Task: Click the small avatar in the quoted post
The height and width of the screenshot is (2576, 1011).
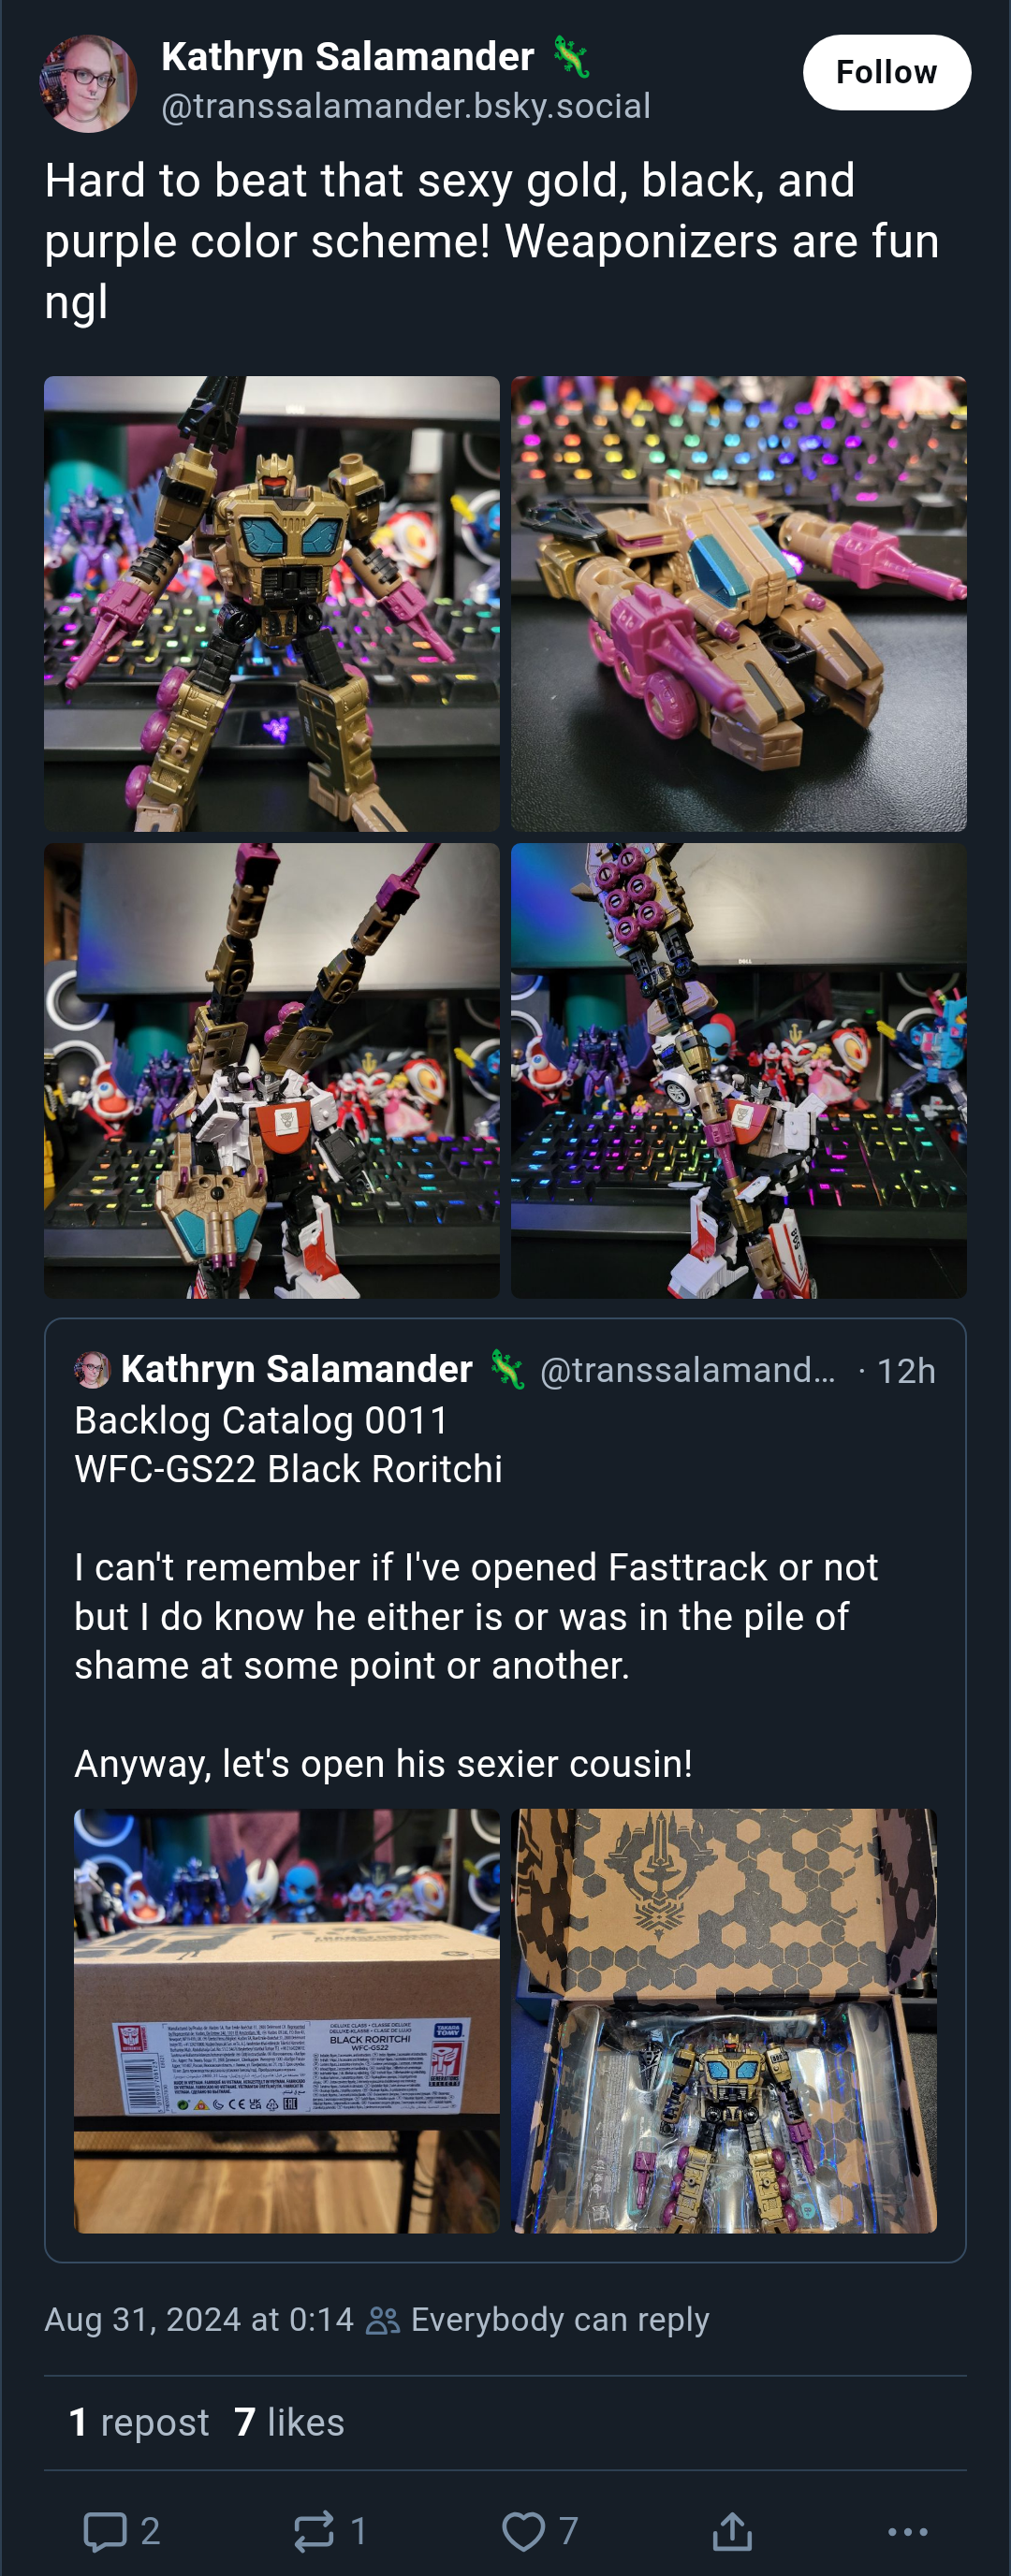Action: coord(92,1369)
